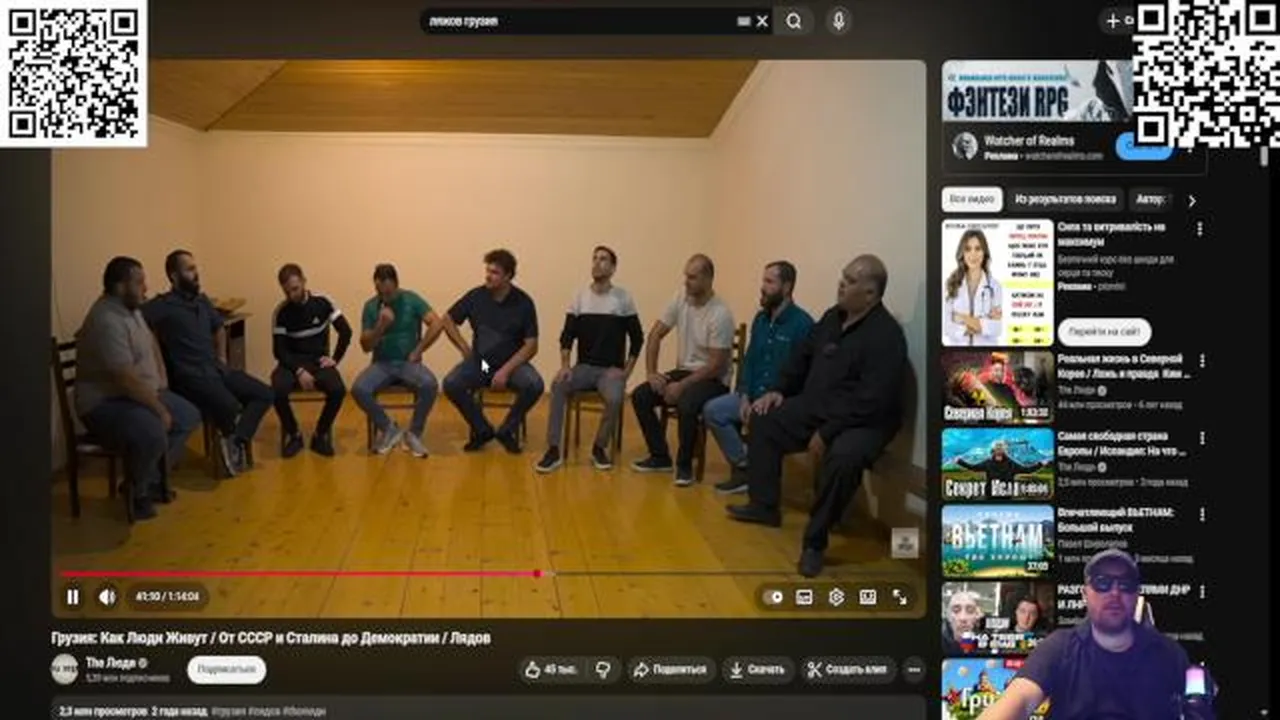1280x720 pixels.
Task: Open the doctor ad thumbnail
Action: coord(997,283)
